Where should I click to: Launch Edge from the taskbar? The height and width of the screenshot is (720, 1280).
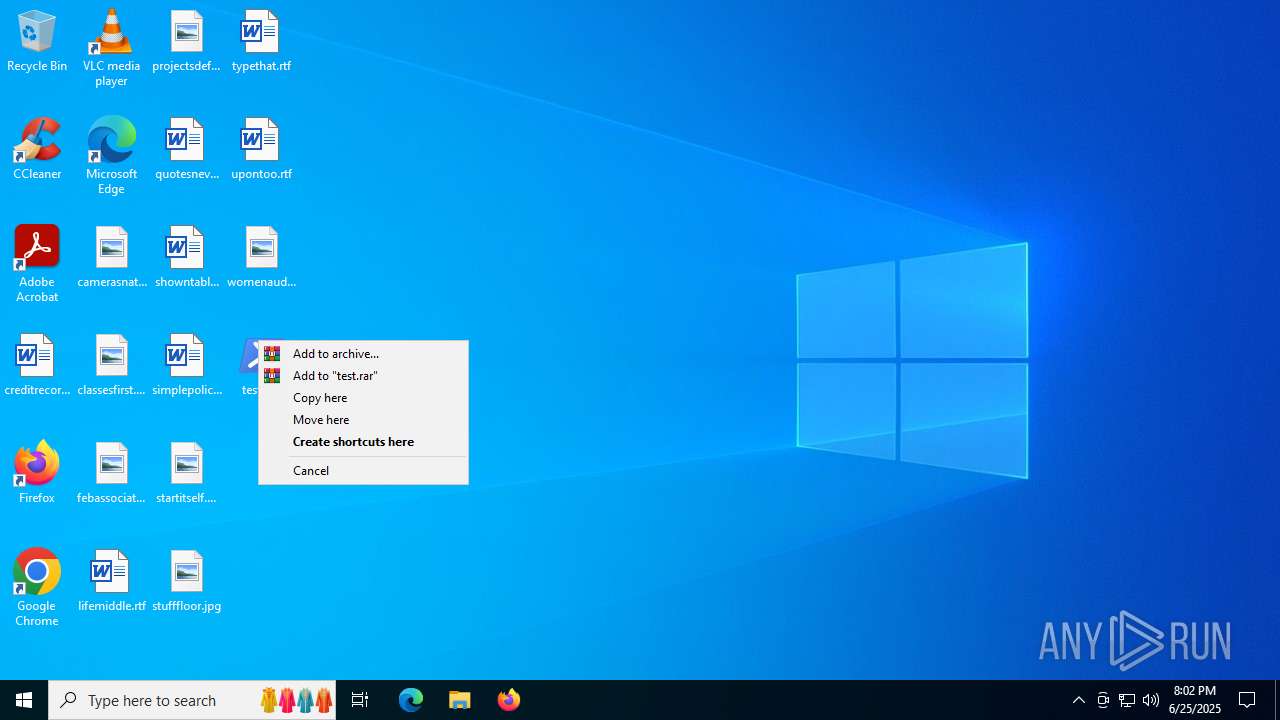click(x=411, y=700)
